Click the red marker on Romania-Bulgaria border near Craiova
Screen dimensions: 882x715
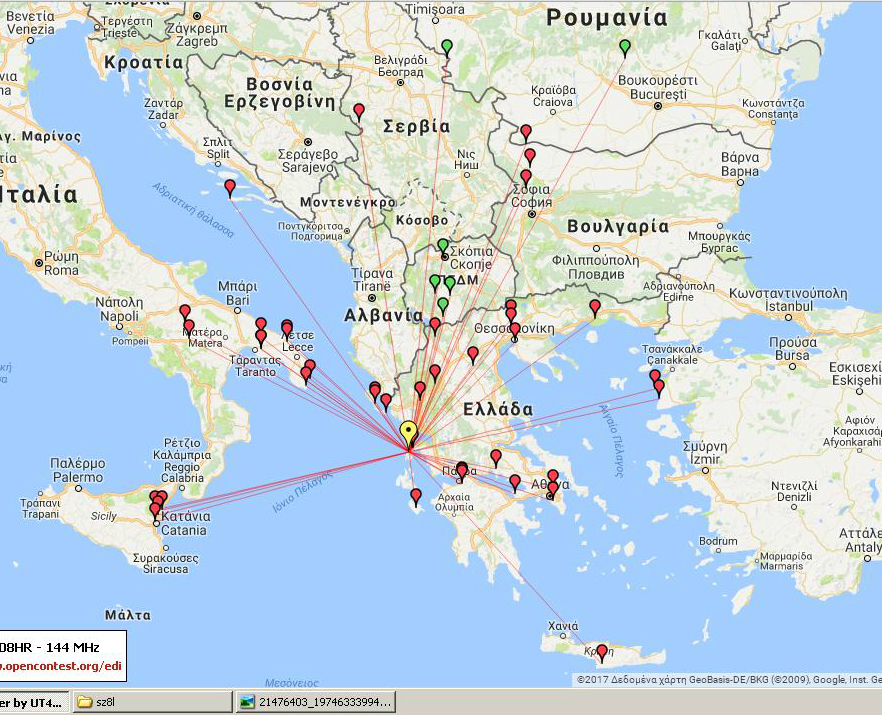(x=525, y=133)
